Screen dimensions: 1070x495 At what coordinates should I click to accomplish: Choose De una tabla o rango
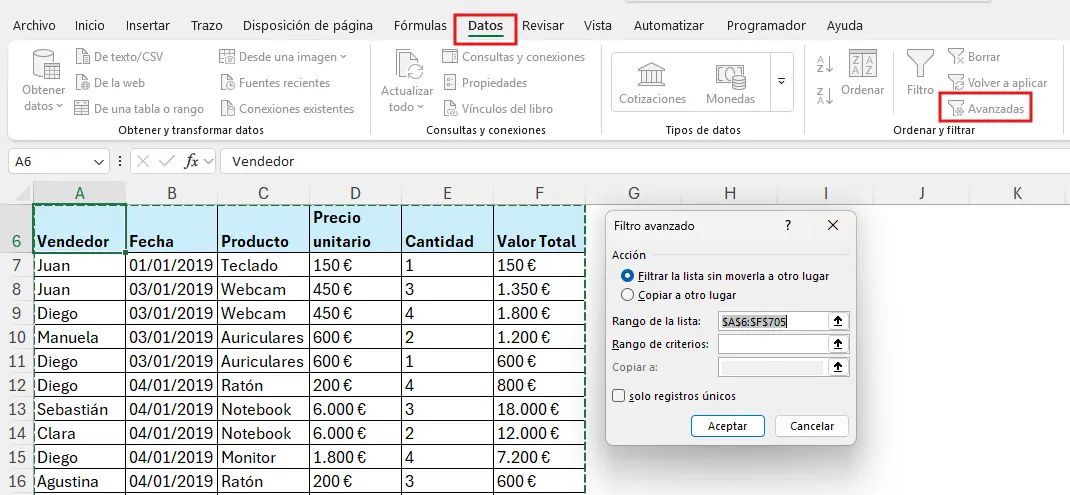pos(139,109)
